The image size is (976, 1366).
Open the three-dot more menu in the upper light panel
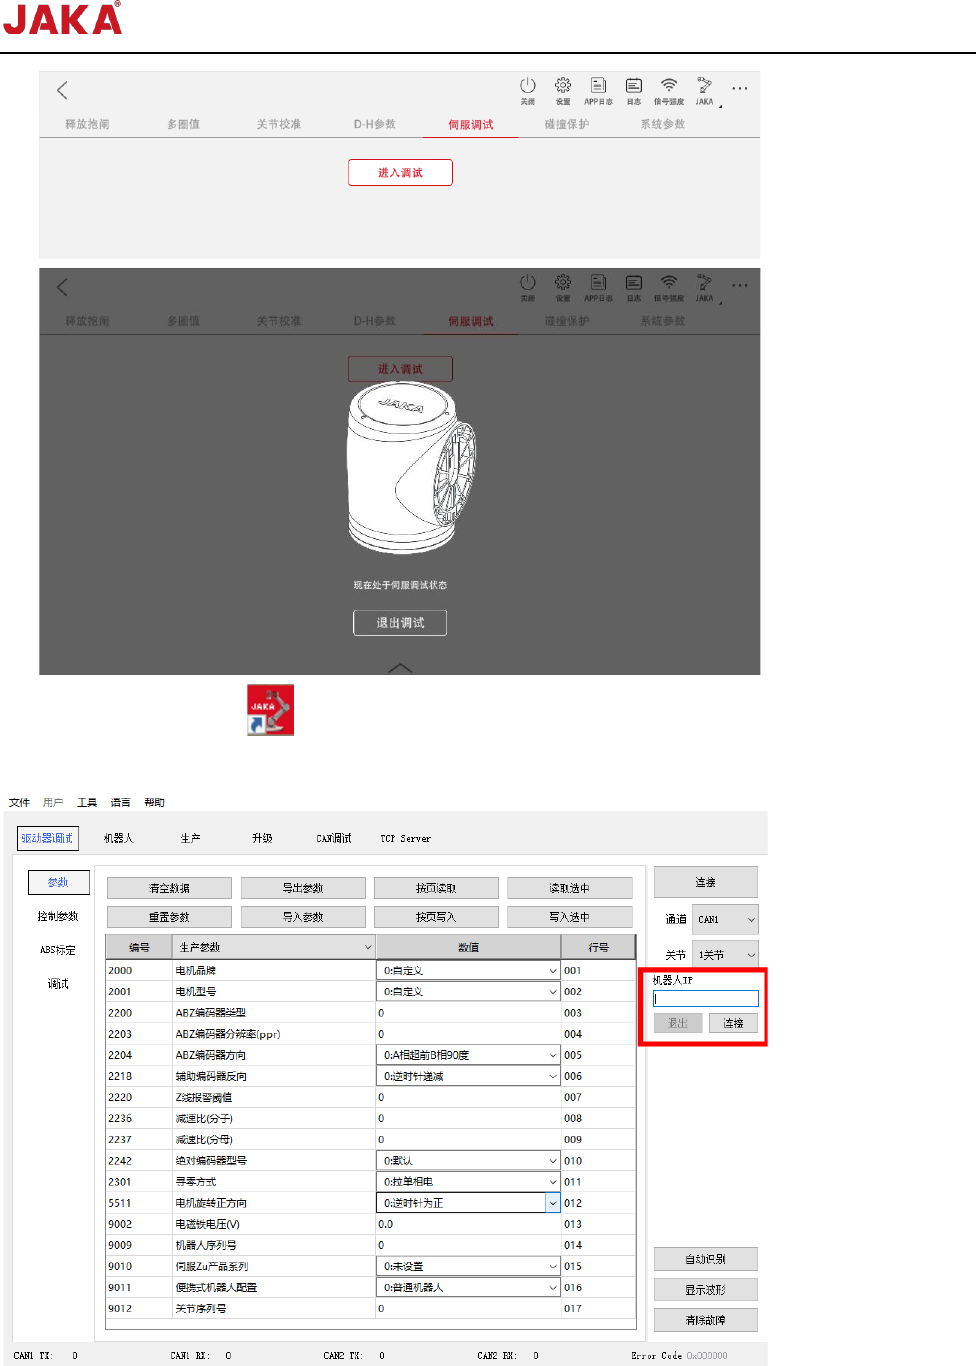click(740, 88)
